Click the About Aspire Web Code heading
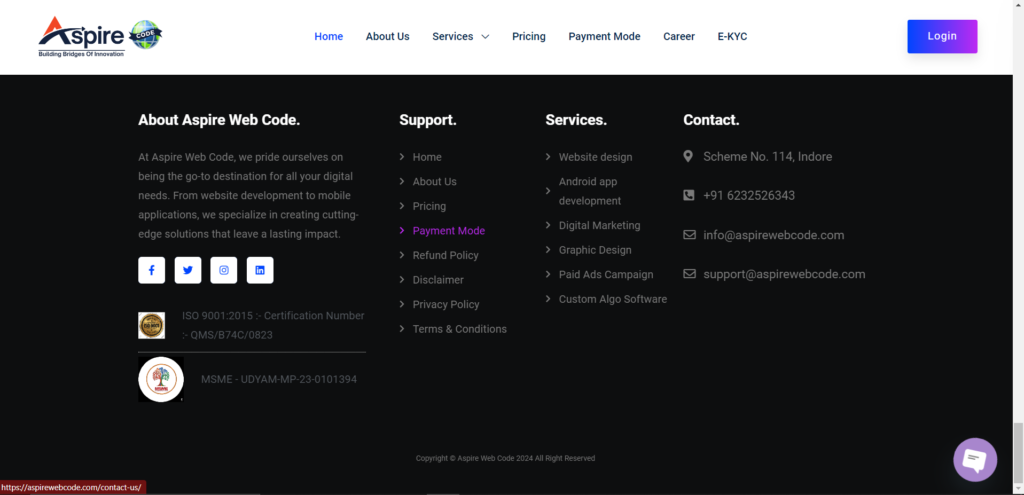The image size is (1024, 495). [219, 120]
